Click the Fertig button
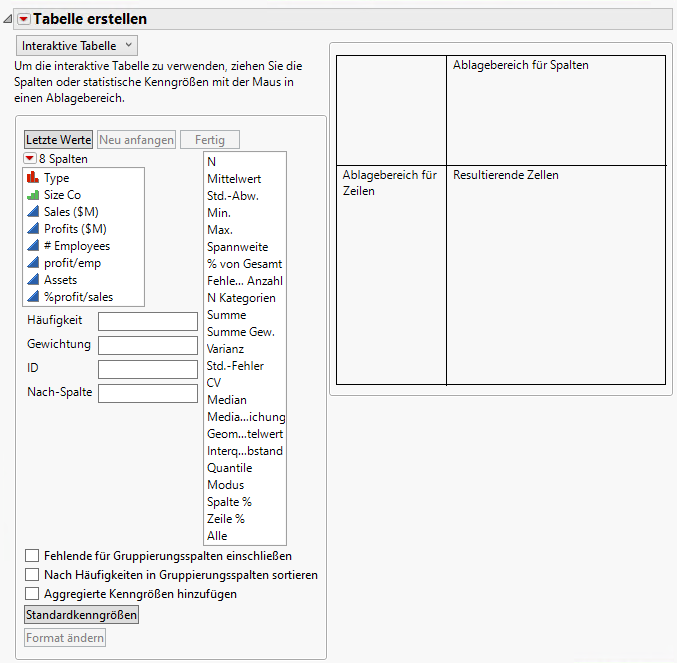Viewport: 677px width, 663px height. pos(210,140)
